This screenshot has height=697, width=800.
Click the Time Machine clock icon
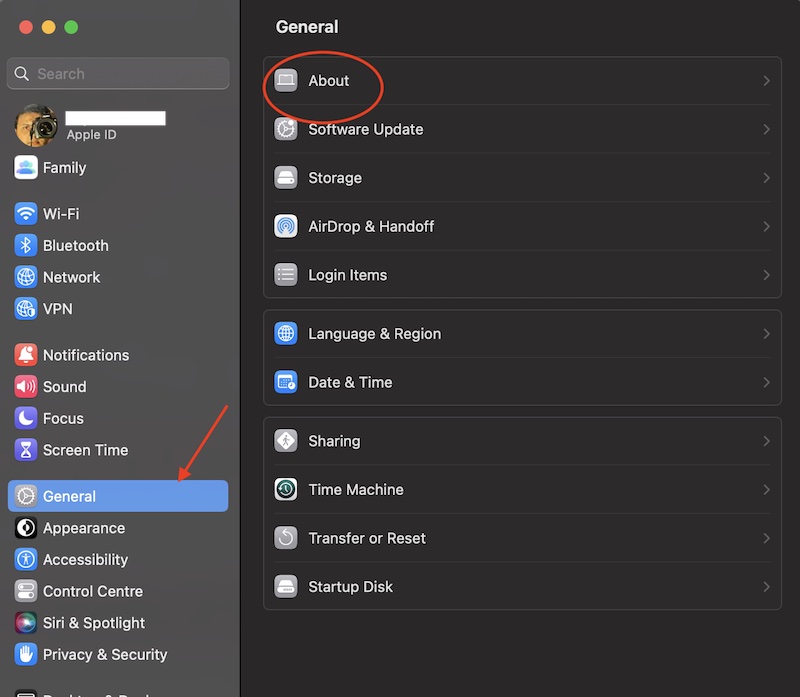coord(286,489)
